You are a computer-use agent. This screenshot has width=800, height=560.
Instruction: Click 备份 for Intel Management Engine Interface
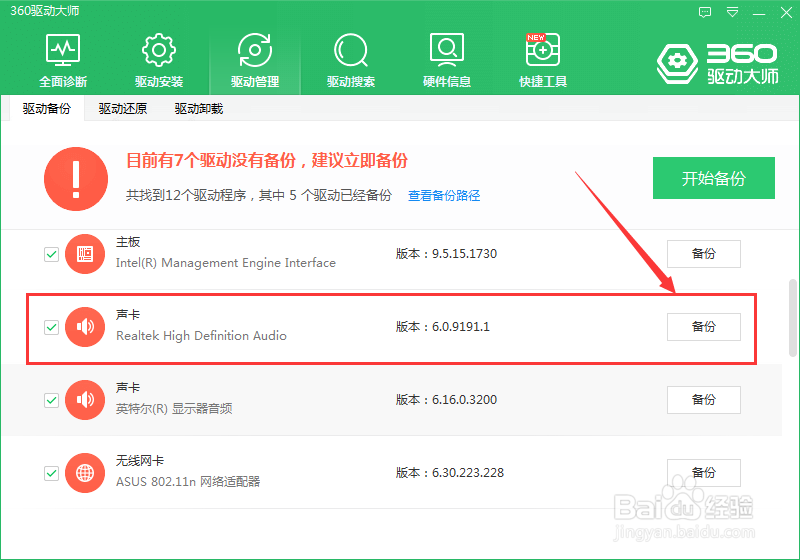704,254
